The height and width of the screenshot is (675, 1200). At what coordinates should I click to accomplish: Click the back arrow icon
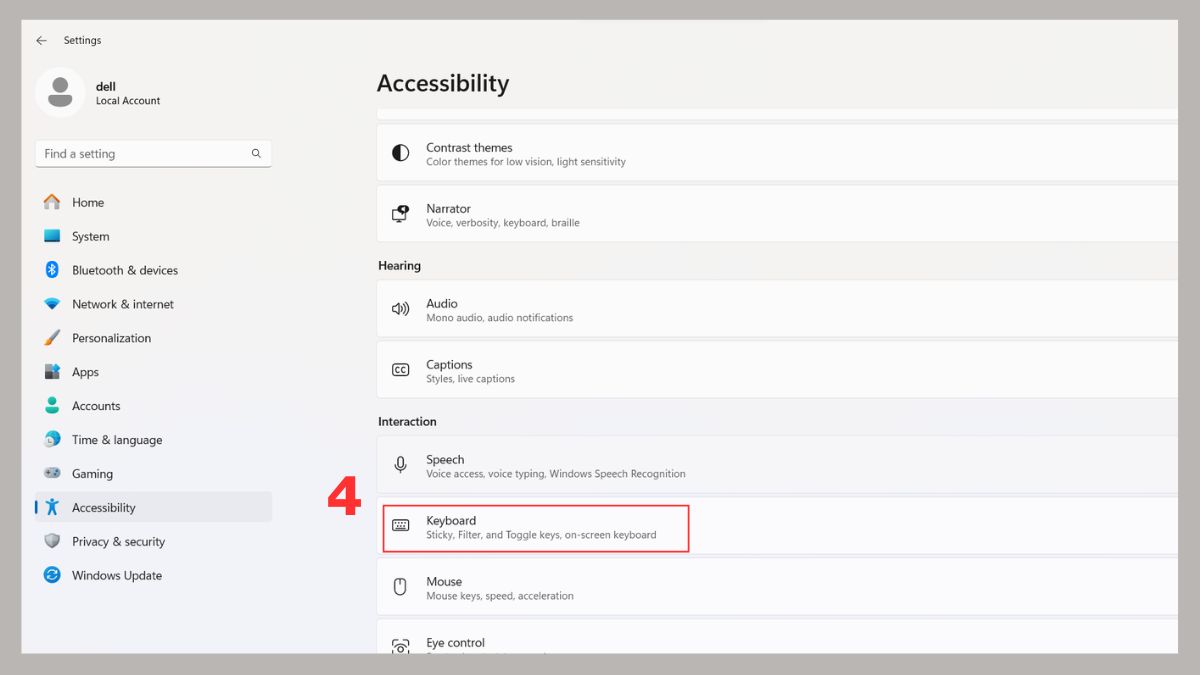41,40
